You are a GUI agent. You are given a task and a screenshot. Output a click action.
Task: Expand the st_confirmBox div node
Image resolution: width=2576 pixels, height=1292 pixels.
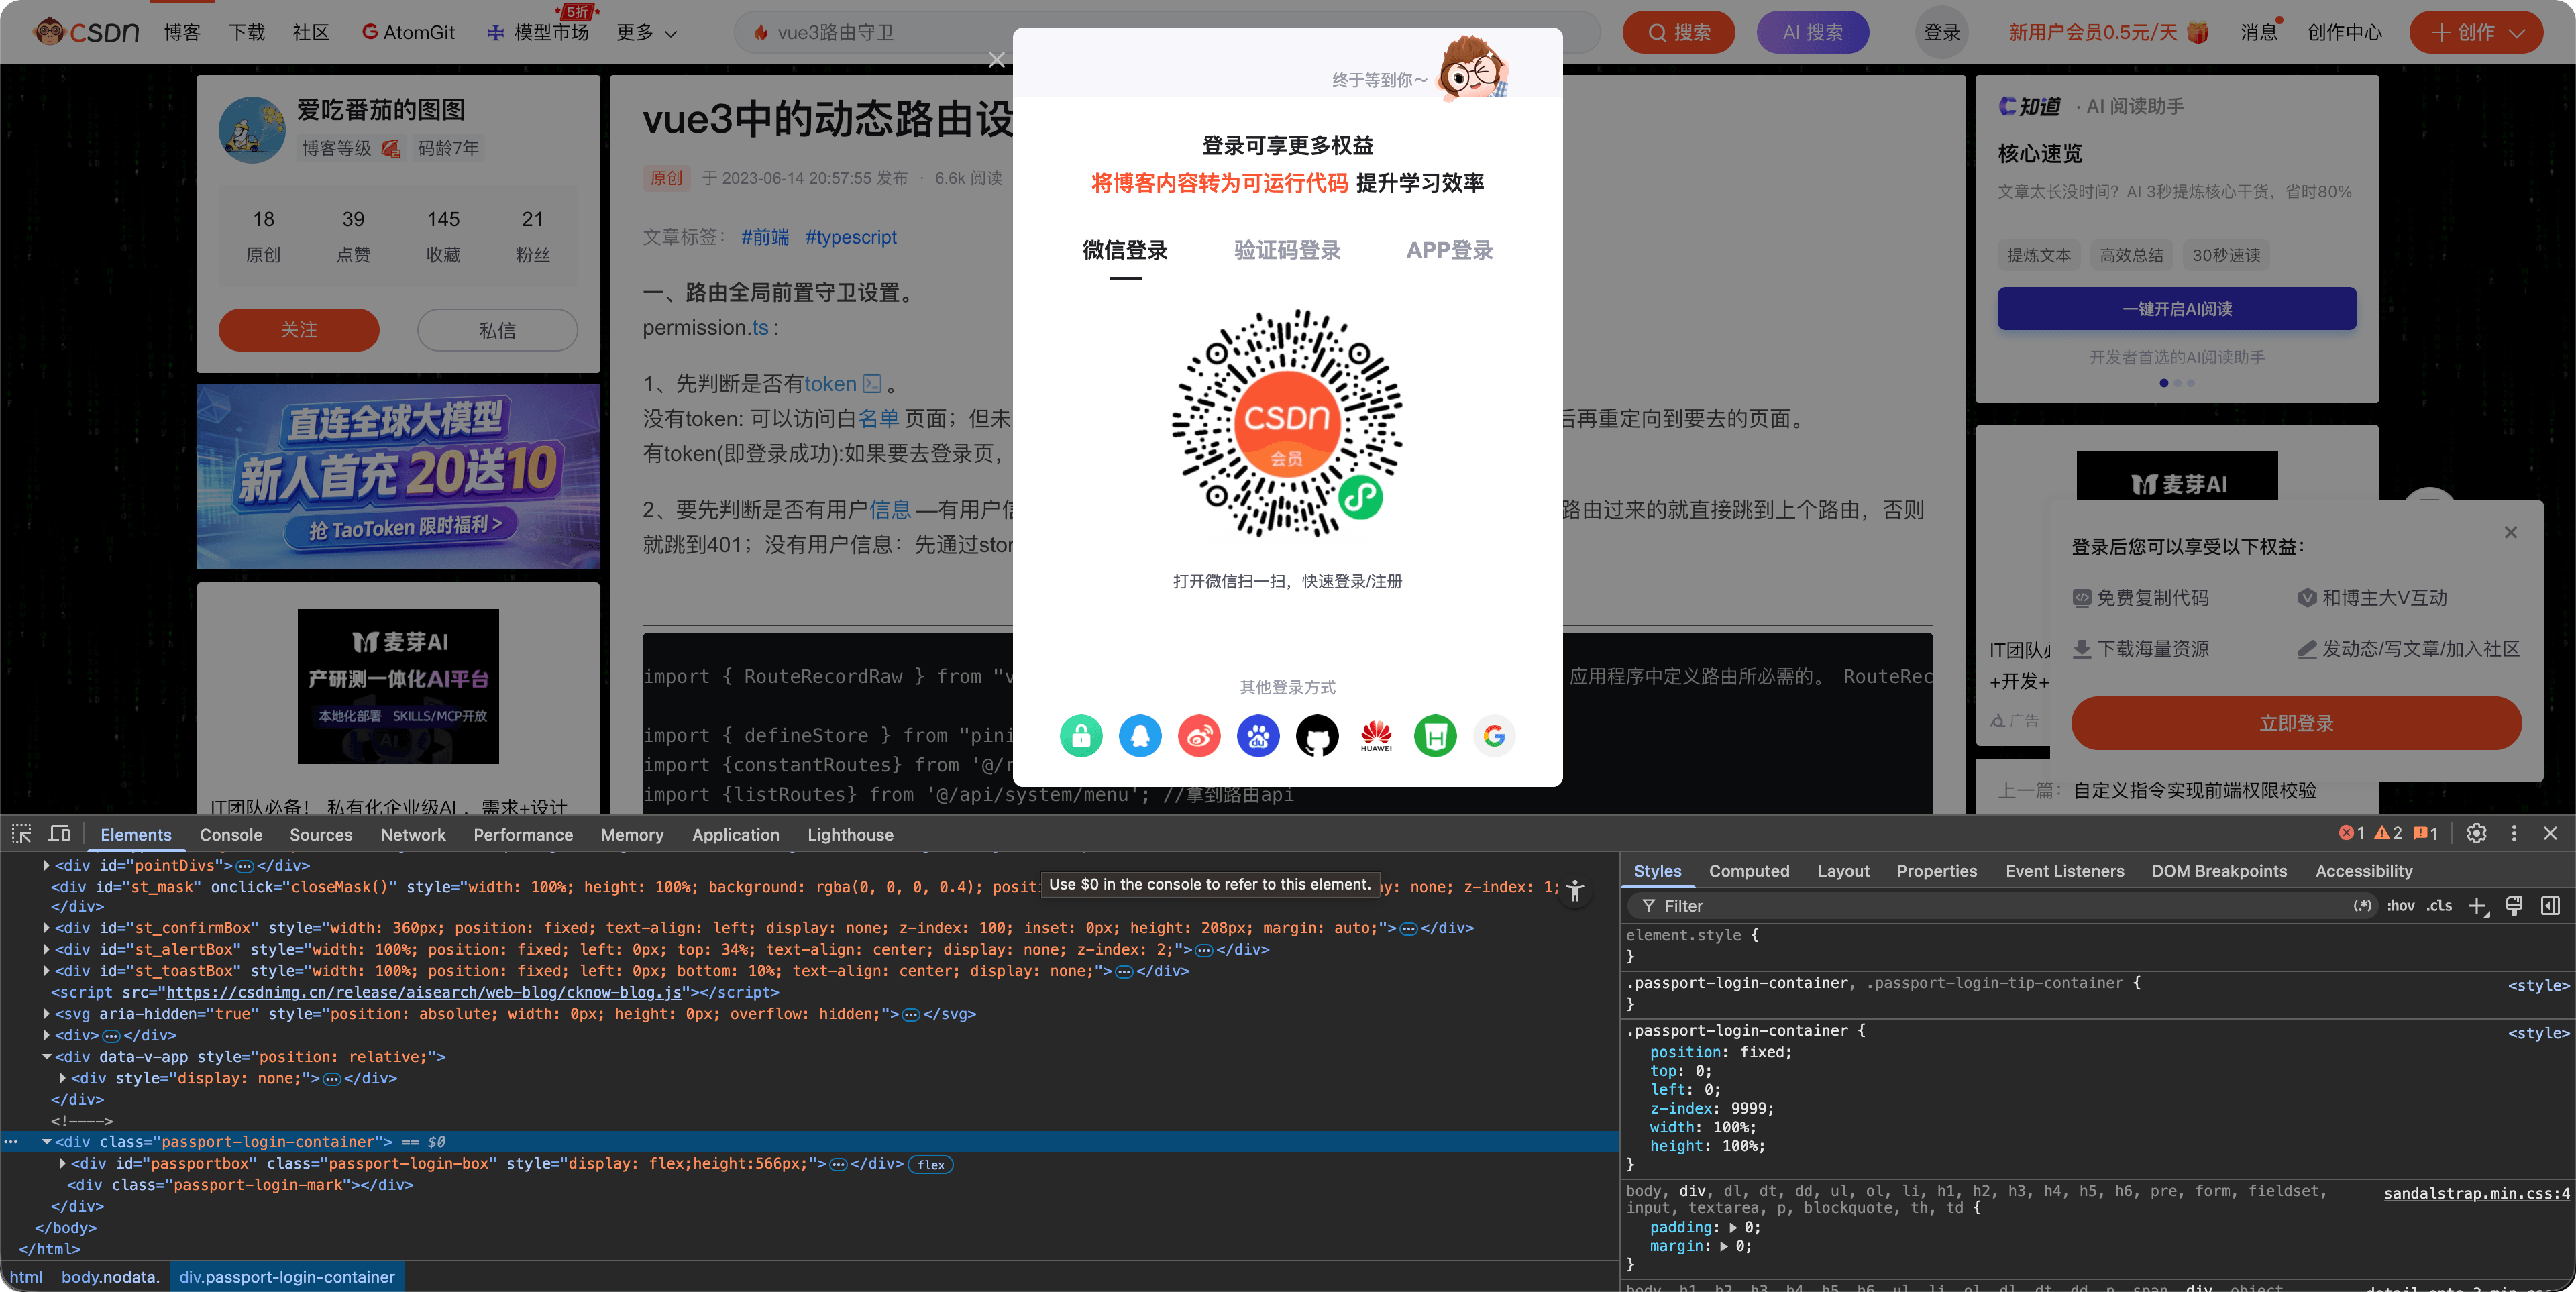(x=46, y=928)
